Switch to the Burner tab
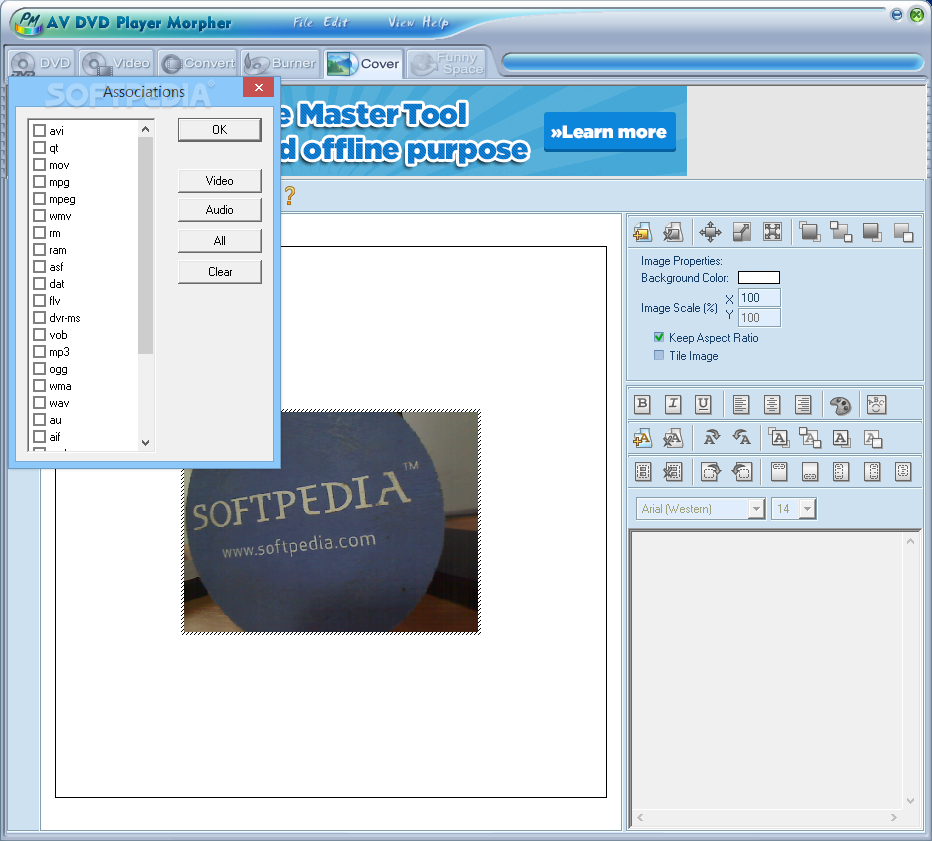932x841 pixels. [x=281, y=64]
